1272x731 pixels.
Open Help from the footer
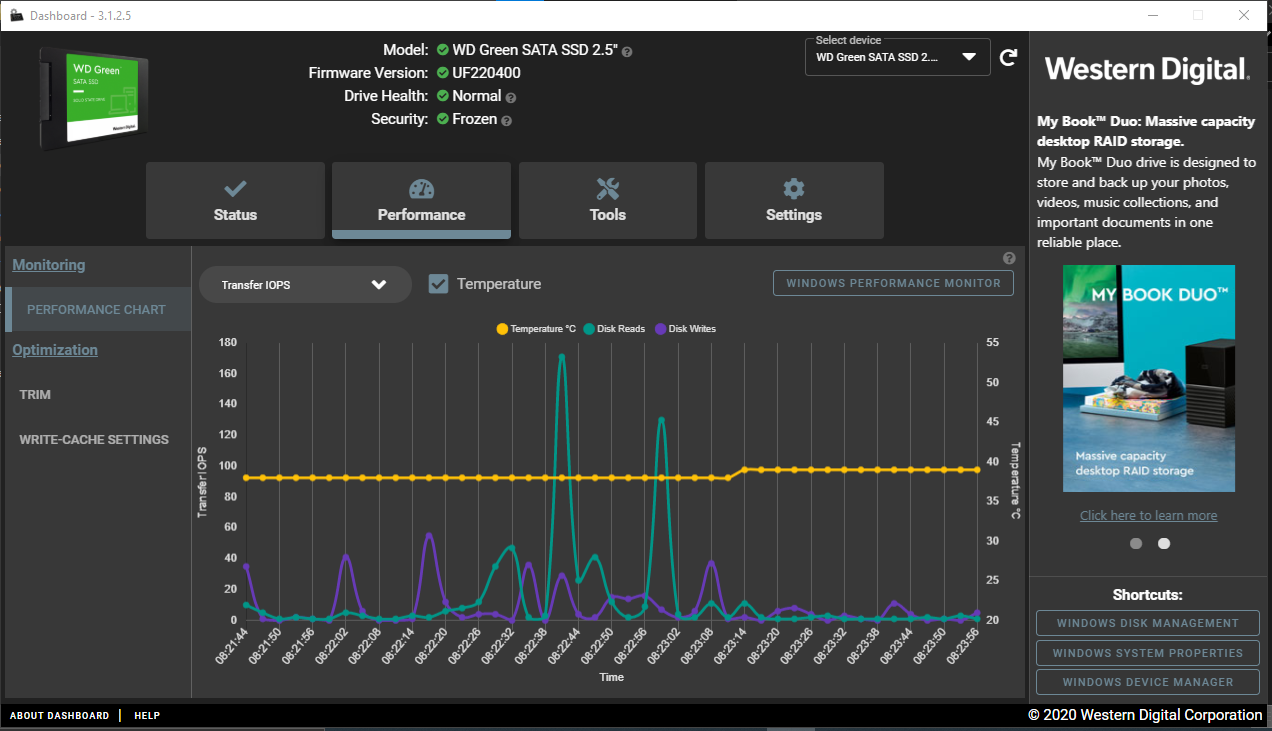(147, 716)
